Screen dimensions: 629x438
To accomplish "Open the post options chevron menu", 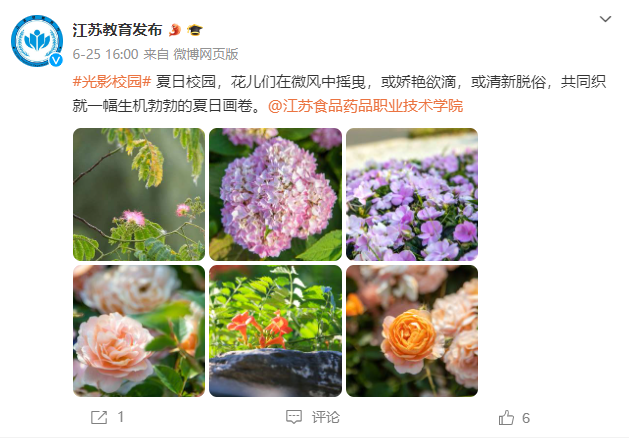I will [x=605, y=19].
